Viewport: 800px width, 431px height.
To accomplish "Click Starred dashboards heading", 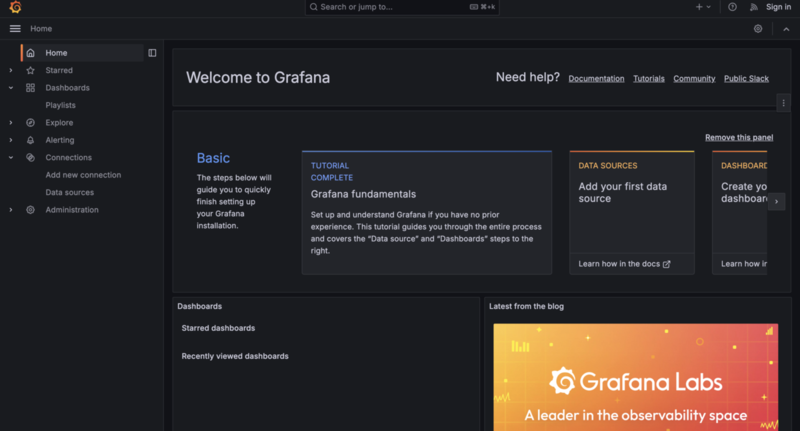I will pyautogui.click(x=218, y=328).
